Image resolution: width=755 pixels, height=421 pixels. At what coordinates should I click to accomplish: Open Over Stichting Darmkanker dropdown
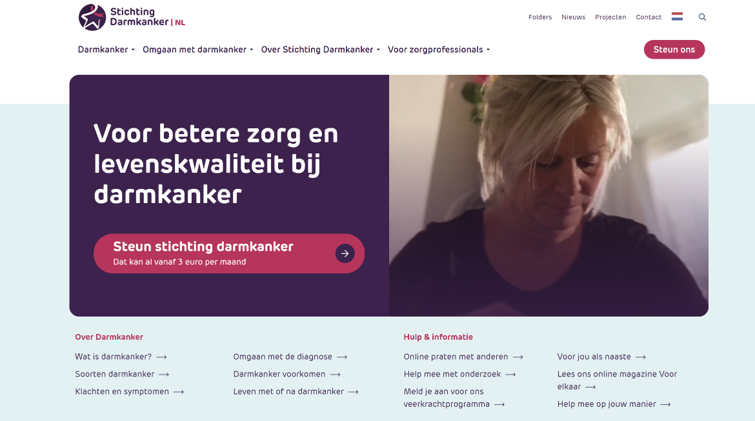pyautogui.click(x=320, y=50)
